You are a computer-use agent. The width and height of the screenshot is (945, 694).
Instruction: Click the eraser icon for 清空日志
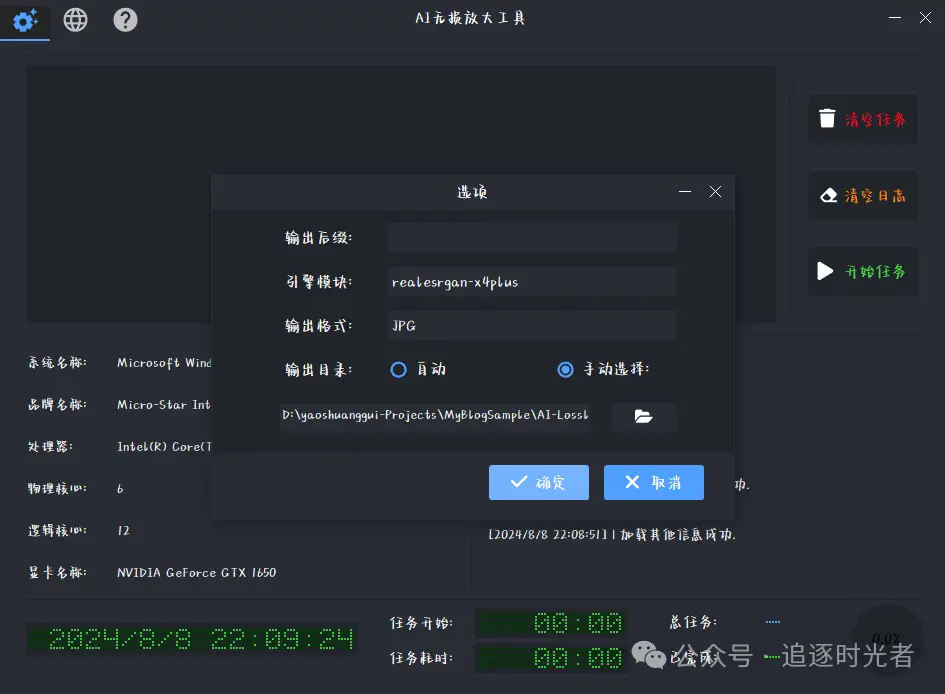[x=827, y=195]
